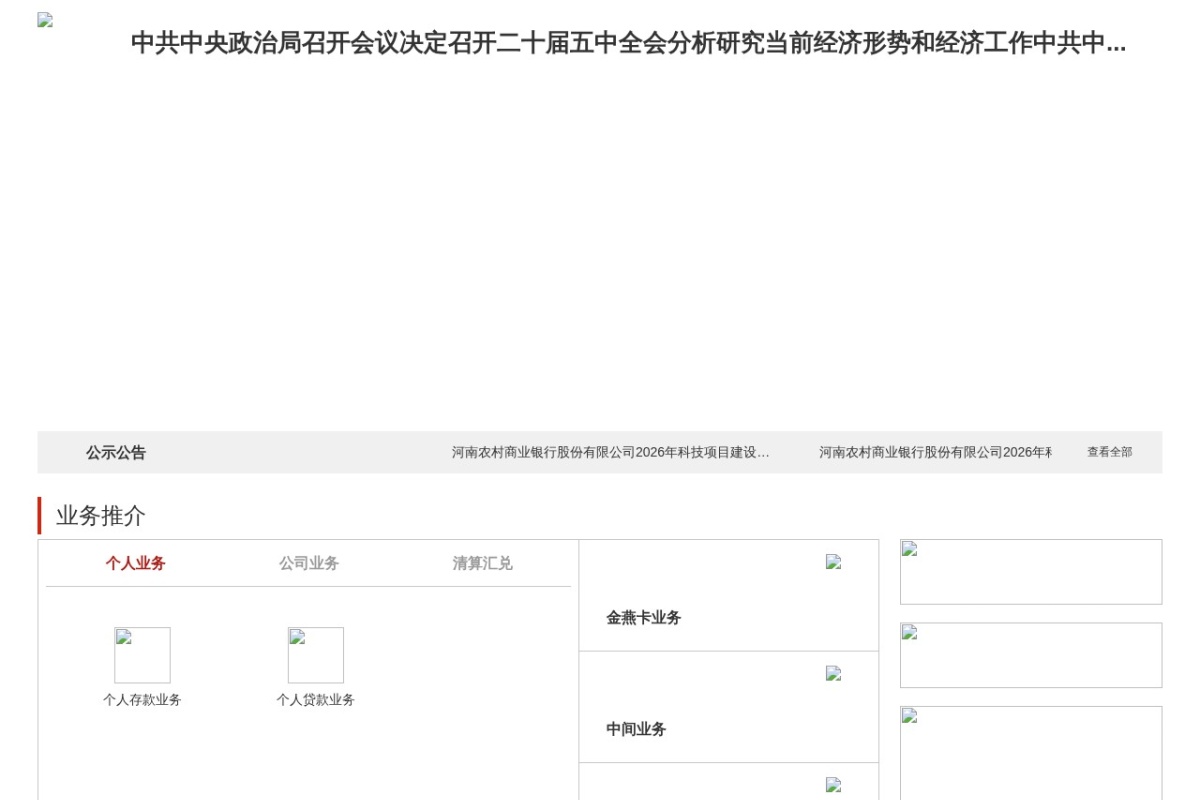Screen dimensions: 1200x800
Task: Open the Politburo meeting headline link
Action: [x=628, y=43]
